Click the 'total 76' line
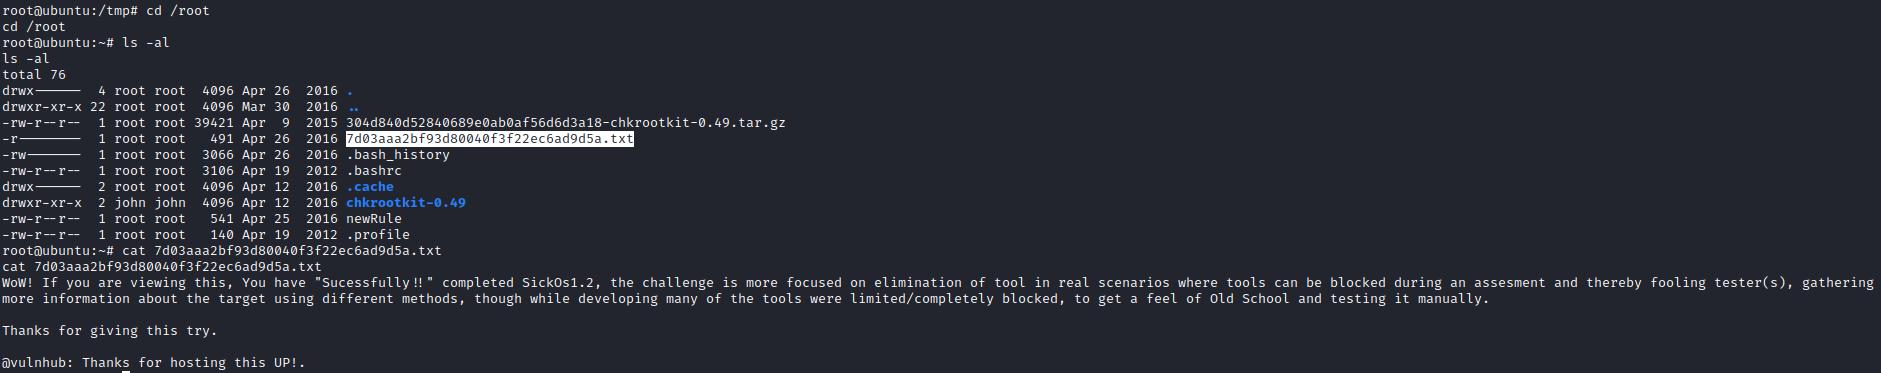 point(34,75)
